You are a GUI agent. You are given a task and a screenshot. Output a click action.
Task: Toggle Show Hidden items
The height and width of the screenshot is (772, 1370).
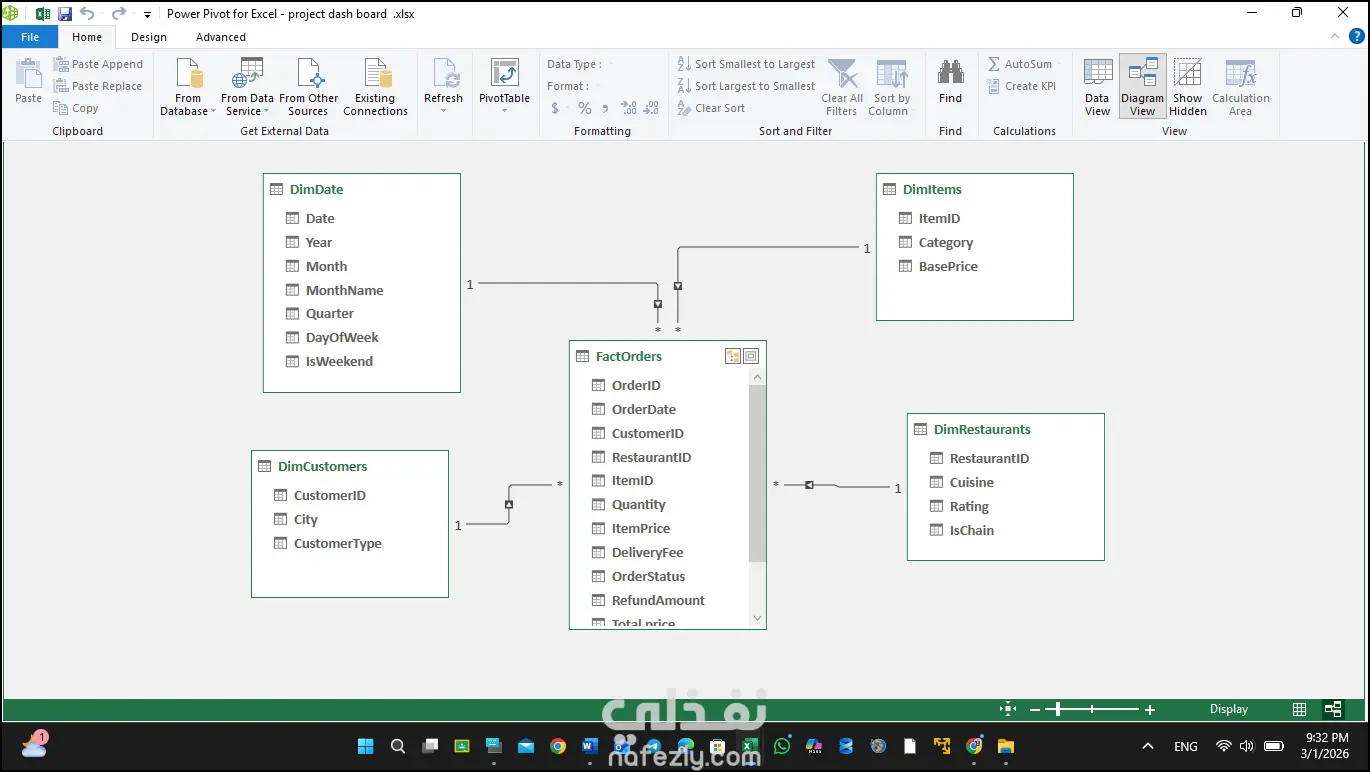pos(1187,87)
